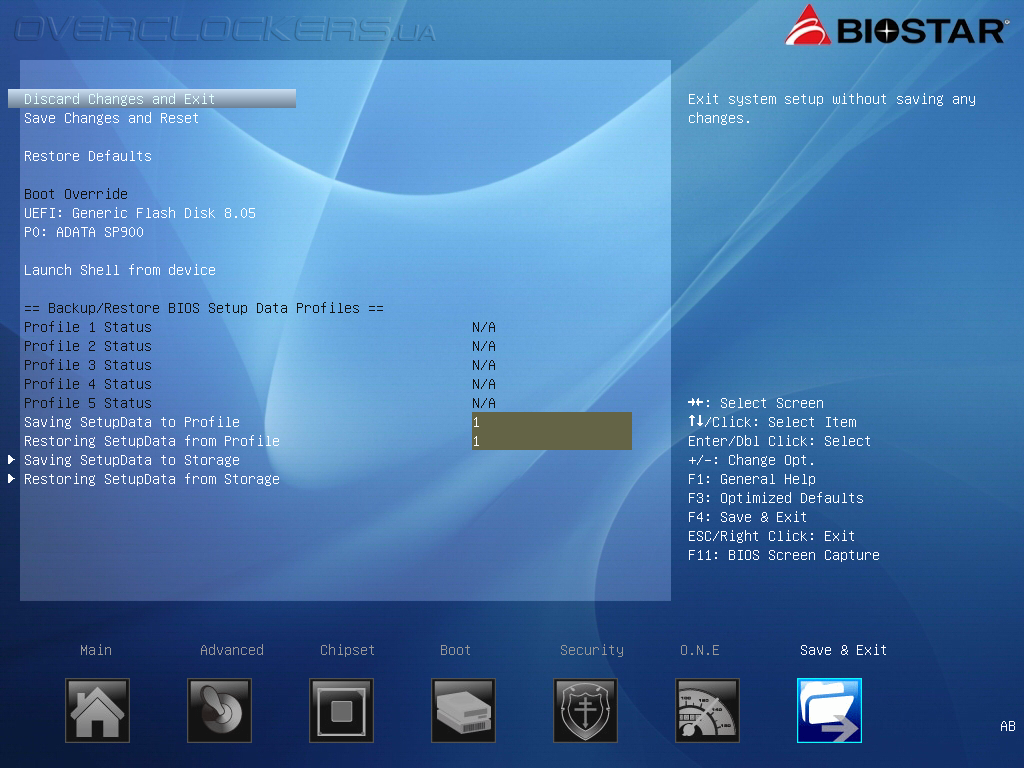
Task: Select Restore Defaults option
Action: 88,156
